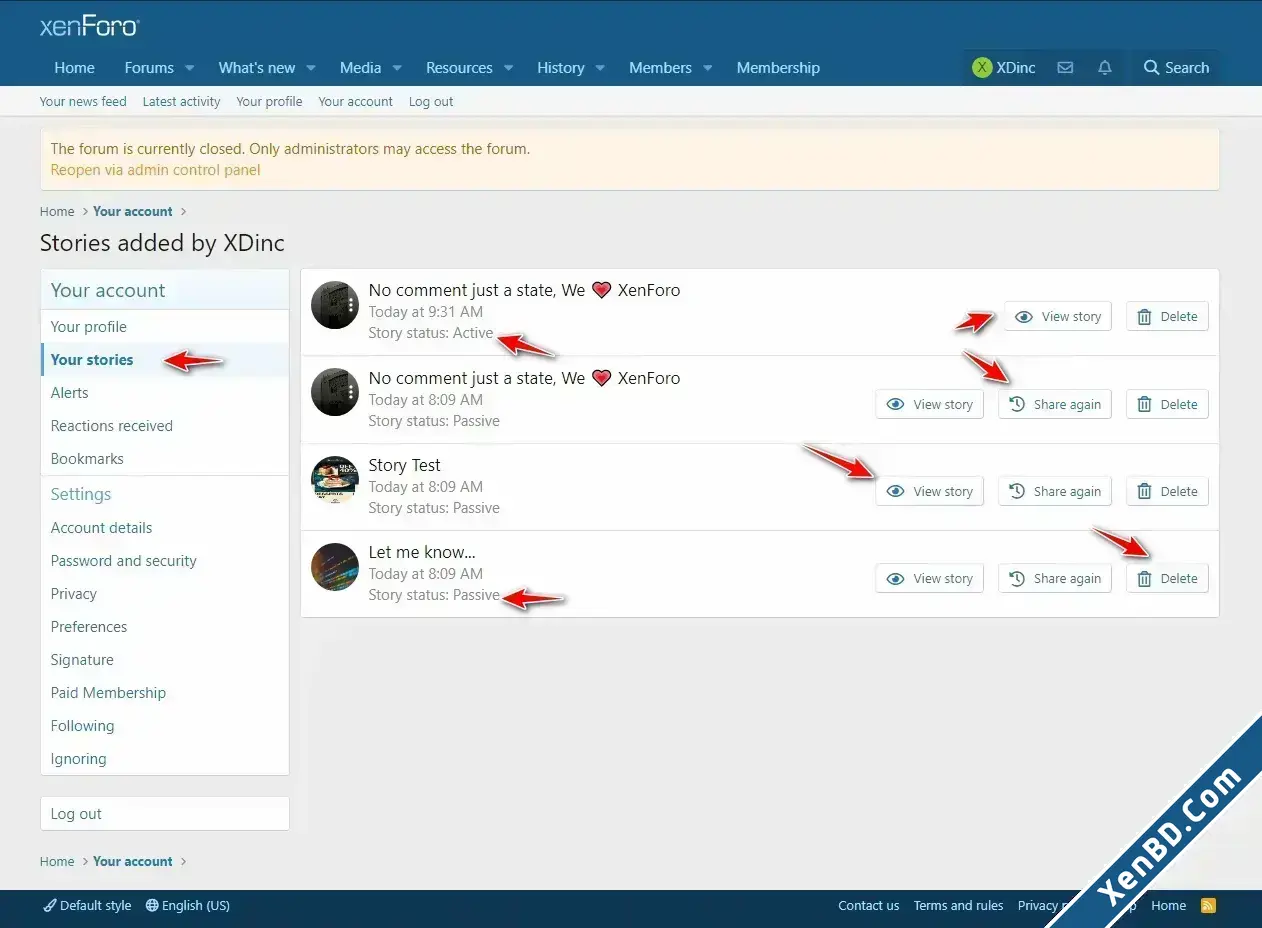Image resolution: width=1262 pixels, height=928 pixels.
Task: Click Your account in bottom breadcrumb
Action: click(x=133, y=862)
